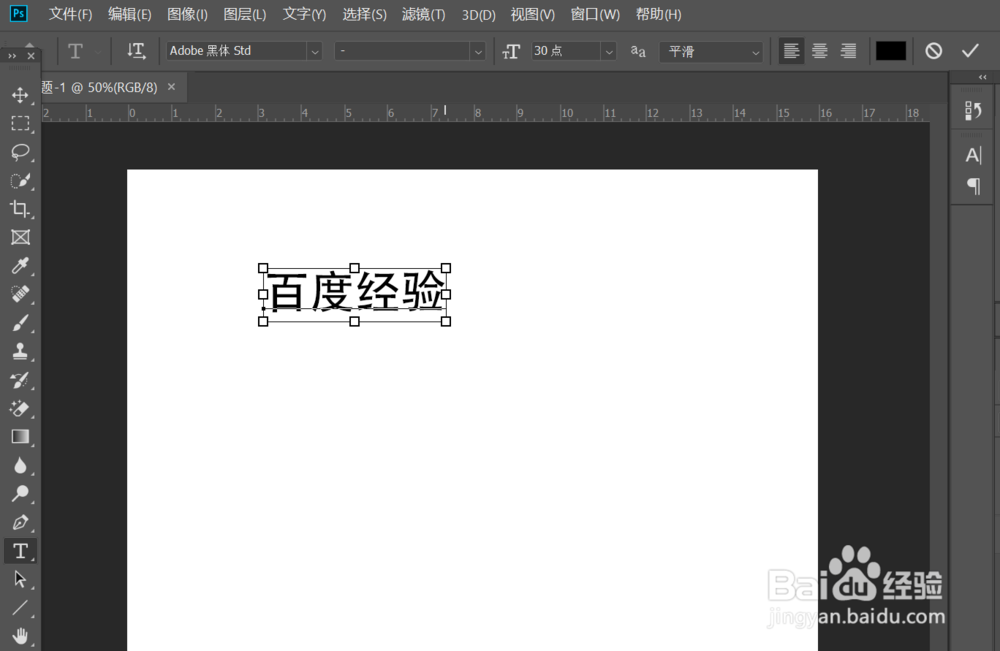Open the Type tool preset picker
Screen dimensions: 1000x651
[83, 51]
